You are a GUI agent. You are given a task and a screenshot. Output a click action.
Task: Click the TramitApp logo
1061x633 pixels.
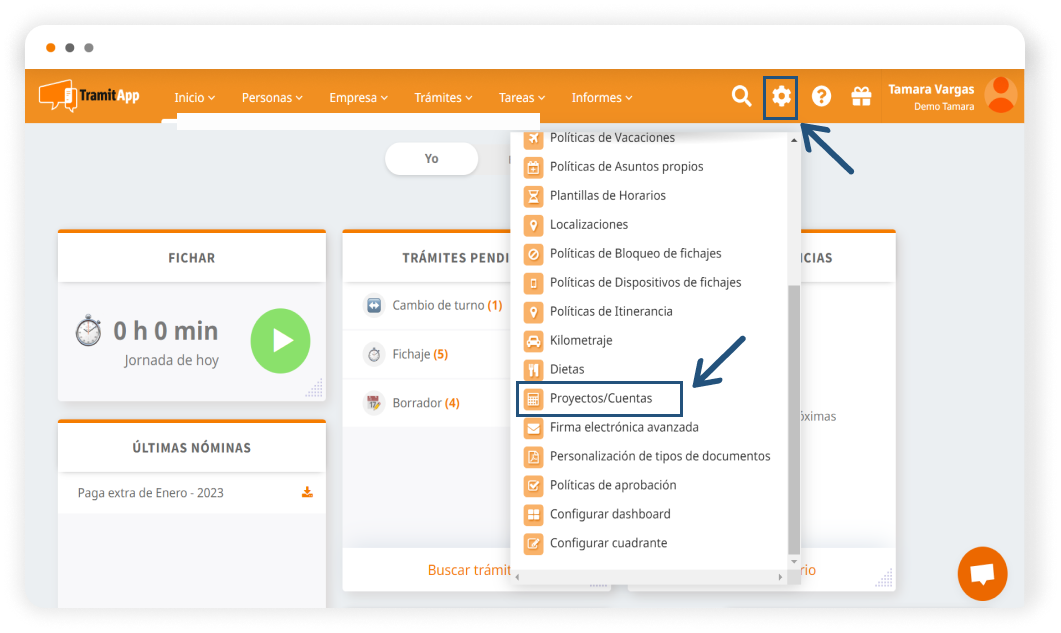click(89, 96)
